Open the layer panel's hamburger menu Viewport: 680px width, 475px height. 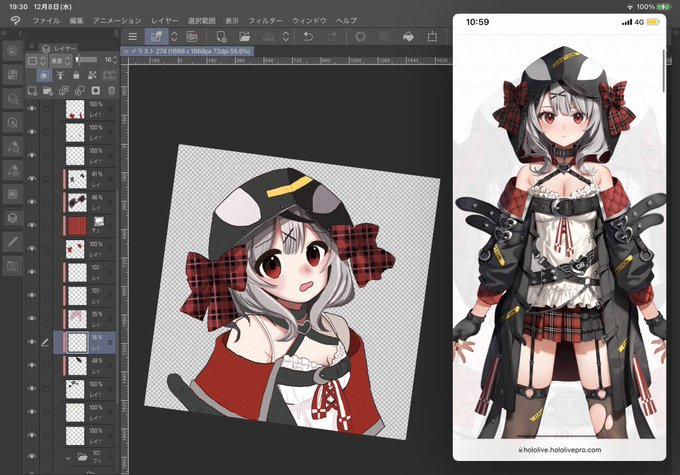click(x=31, y=46)
